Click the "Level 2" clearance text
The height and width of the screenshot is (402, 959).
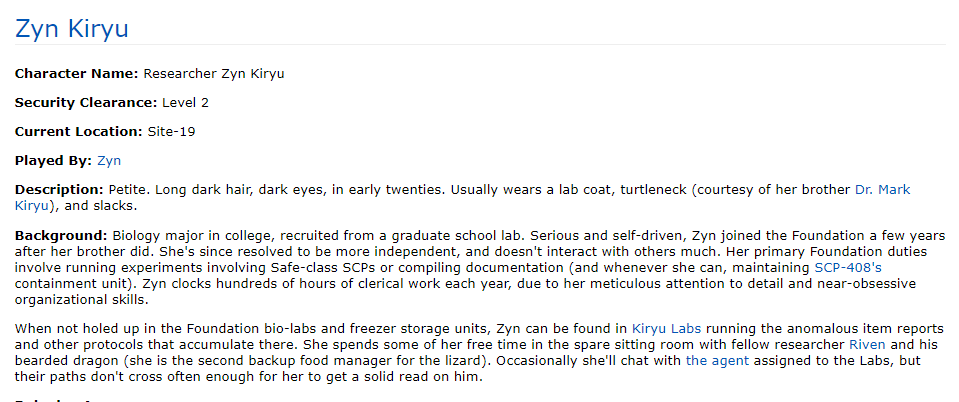[x=185, y=103]
